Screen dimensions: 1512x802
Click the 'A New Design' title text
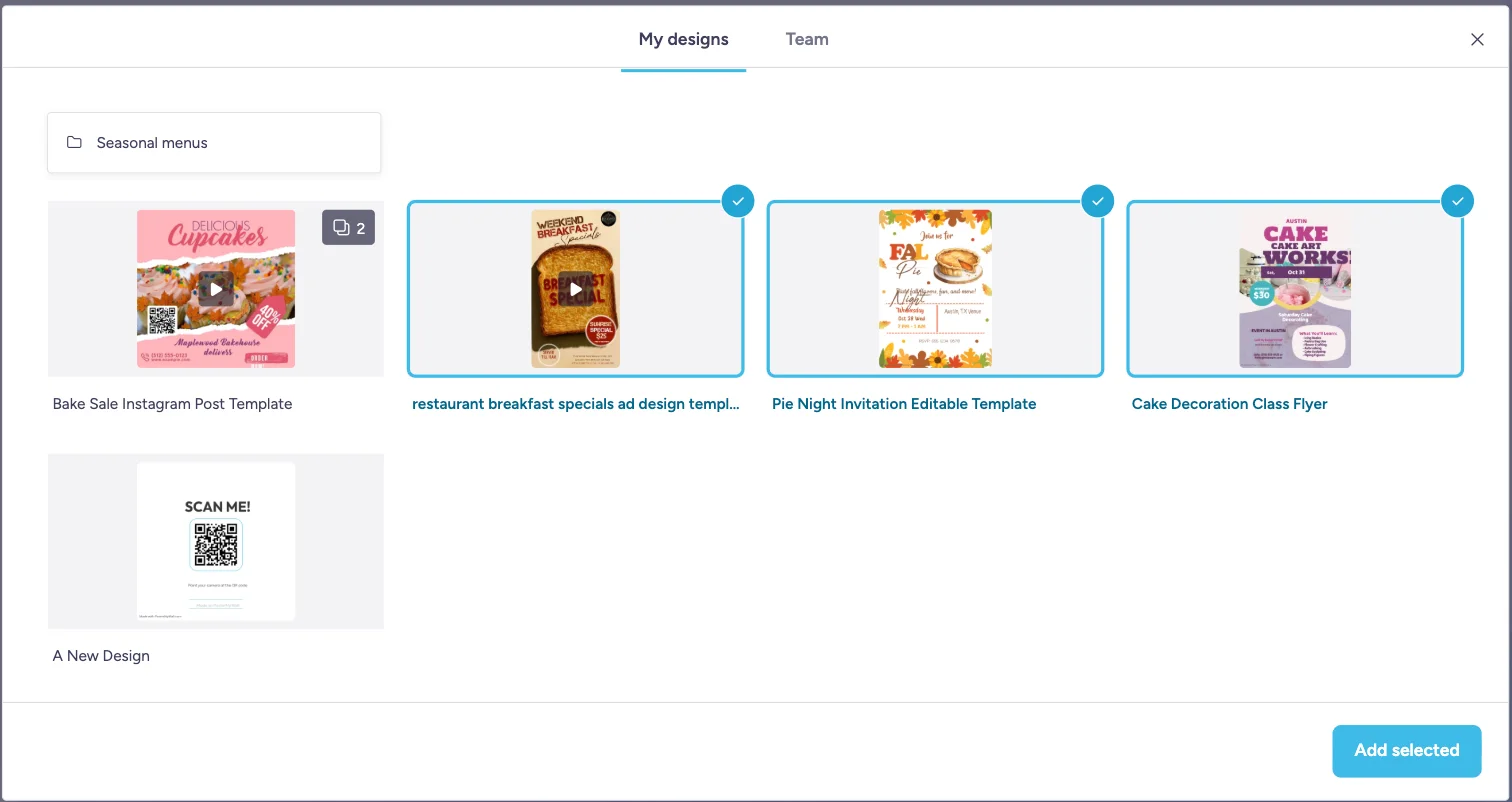pyautogui.click(x=101, y=656)
